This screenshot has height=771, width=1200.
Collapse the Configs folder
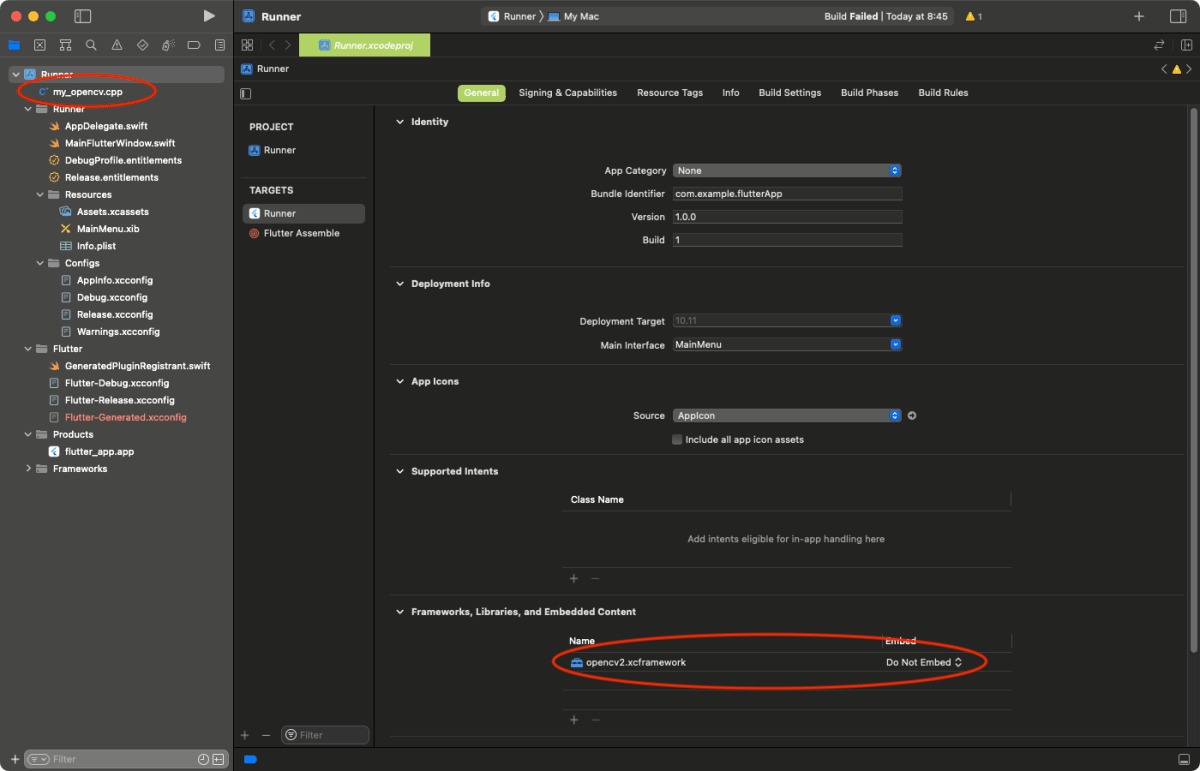[40, 263]
